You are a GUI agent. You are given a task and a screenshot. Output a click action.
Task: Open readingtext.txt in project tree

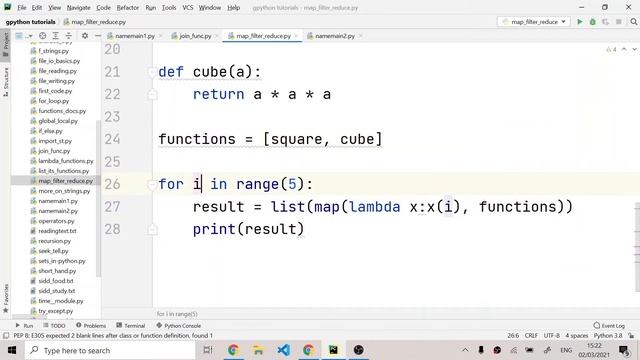[57, 231]
